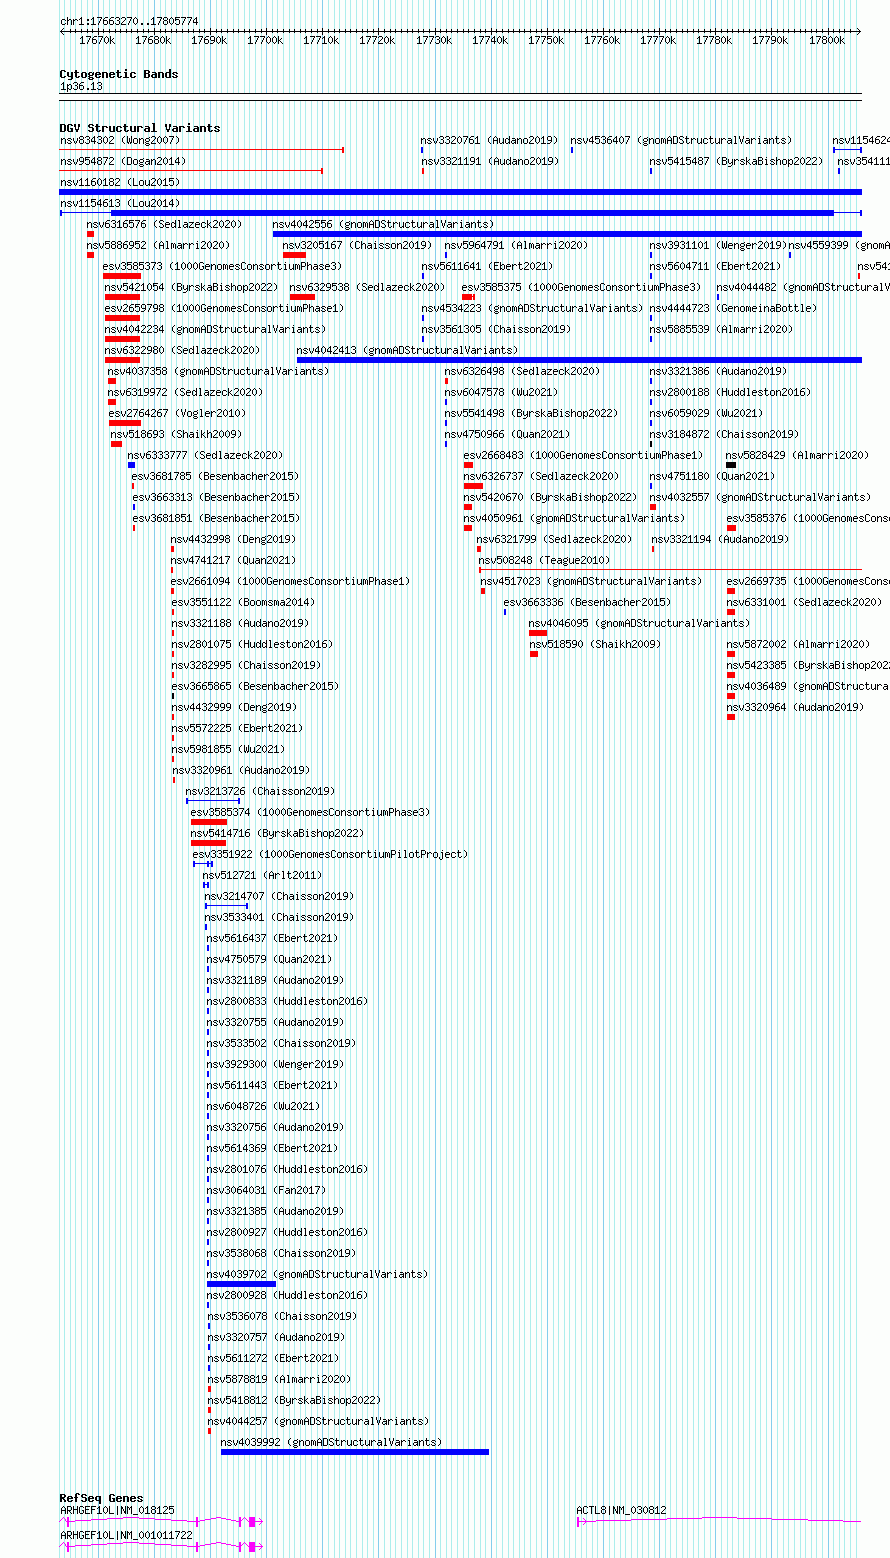Click nsv5418812 (ByrskaBishop2022) label
Viewport: 890px width, 1558px height.
click(294, 1400)
